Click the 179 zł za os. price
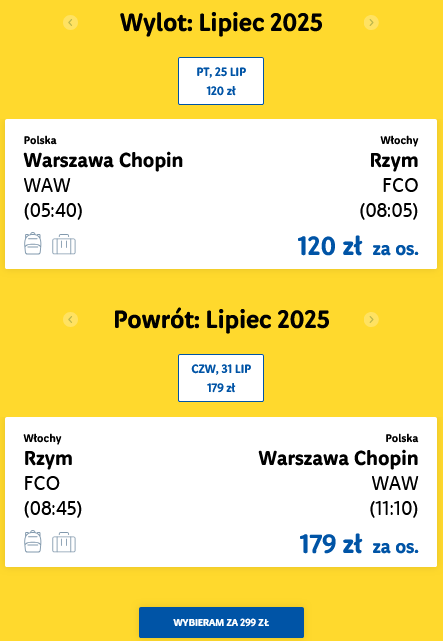This screenshot has width=443, height=641. (x=359, y=544)
